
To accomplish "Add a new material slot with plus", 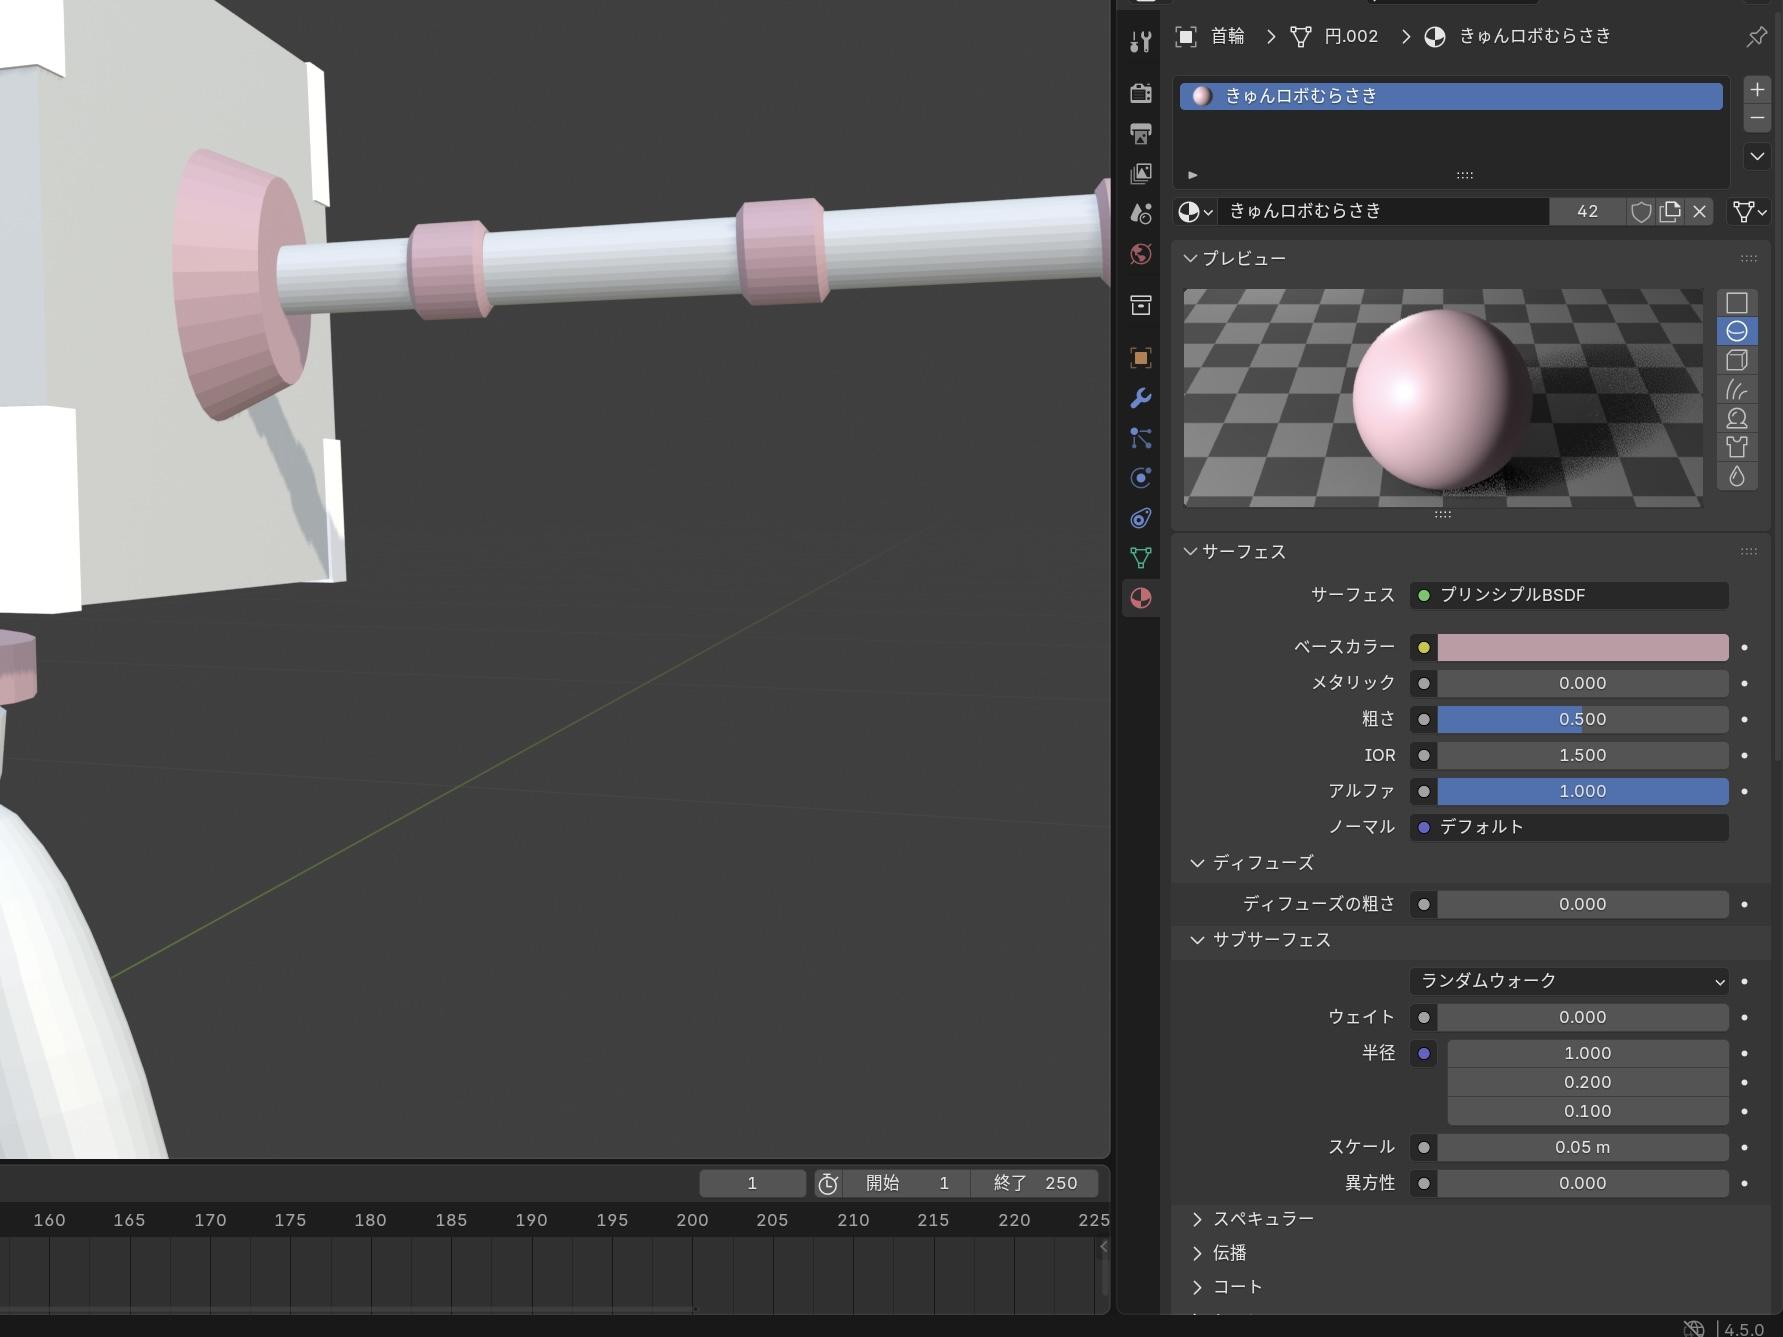I will click(x=1757, y=89).
